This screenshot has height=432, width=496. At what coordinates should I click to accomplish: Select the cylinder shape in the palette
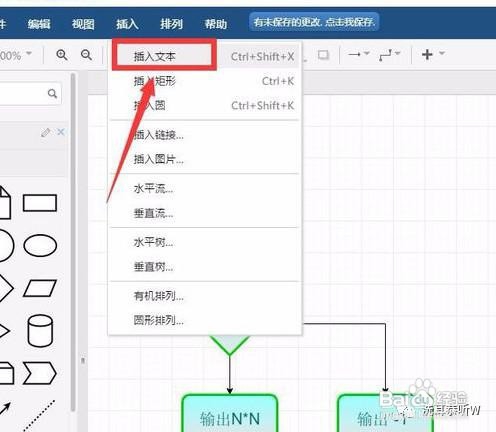(40, 331)
